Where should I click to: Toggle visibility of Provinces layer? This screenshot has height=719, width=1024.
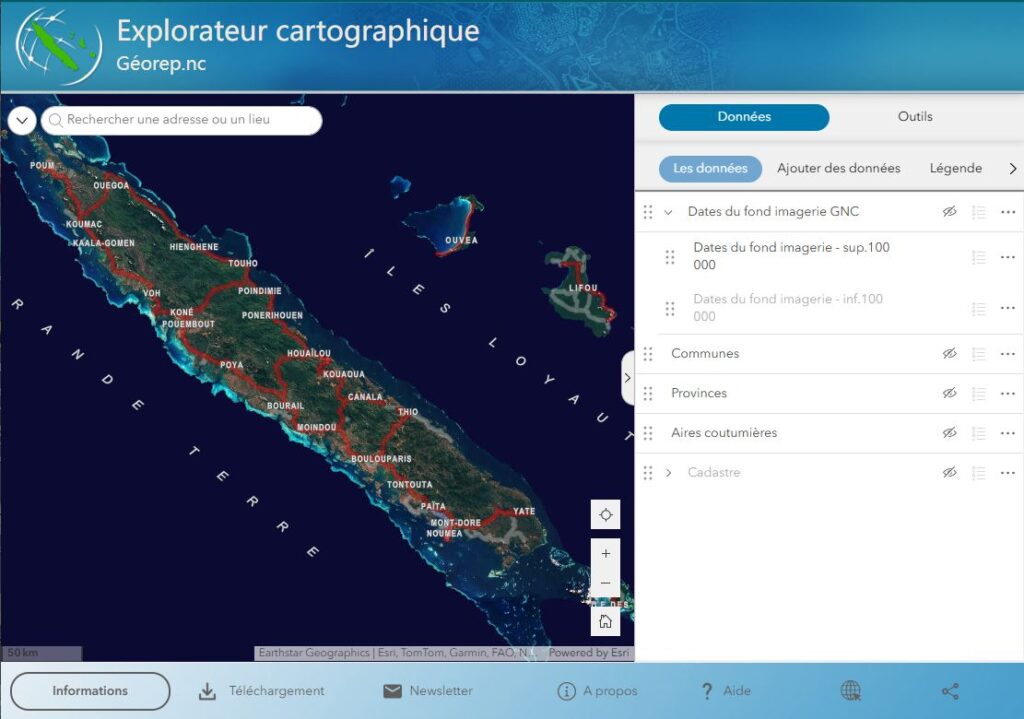click(x=950, y=394)
